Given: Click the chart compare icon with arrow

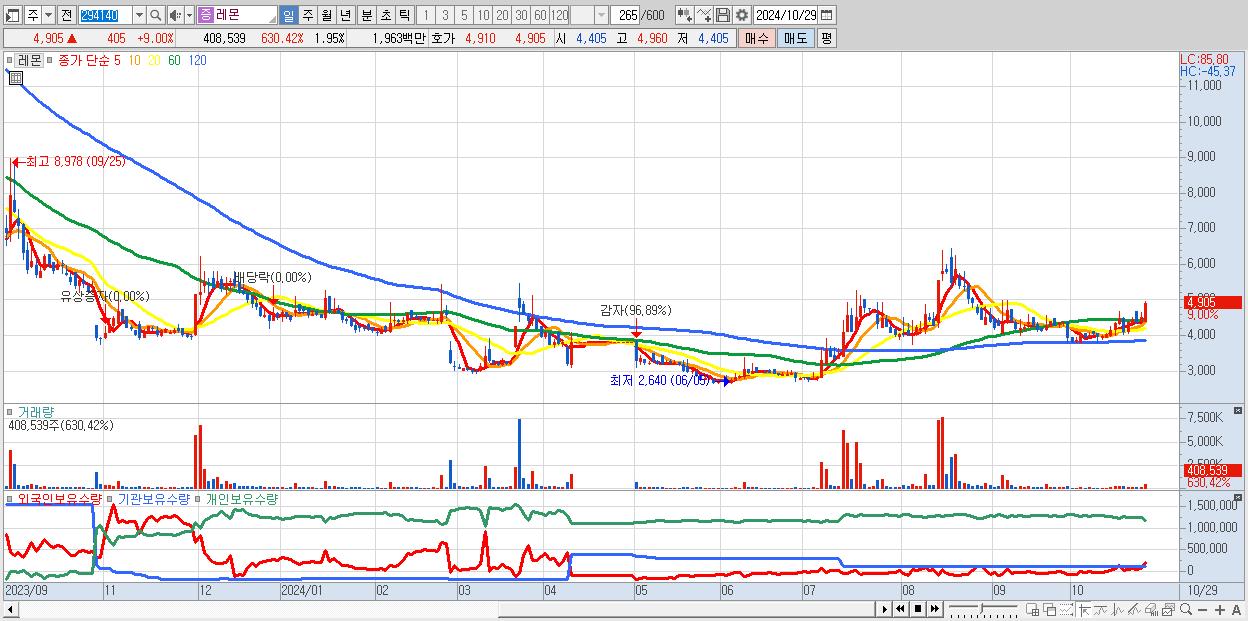Looking at the screenshot, I should pos(686,15).
